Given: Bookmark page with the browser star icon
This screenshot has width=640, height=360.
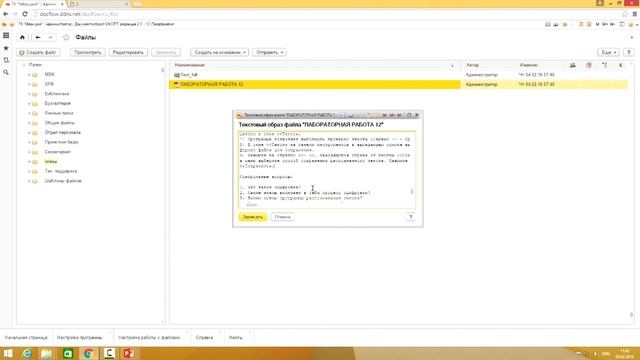Looking at the screenshot, I should (624, 14).
